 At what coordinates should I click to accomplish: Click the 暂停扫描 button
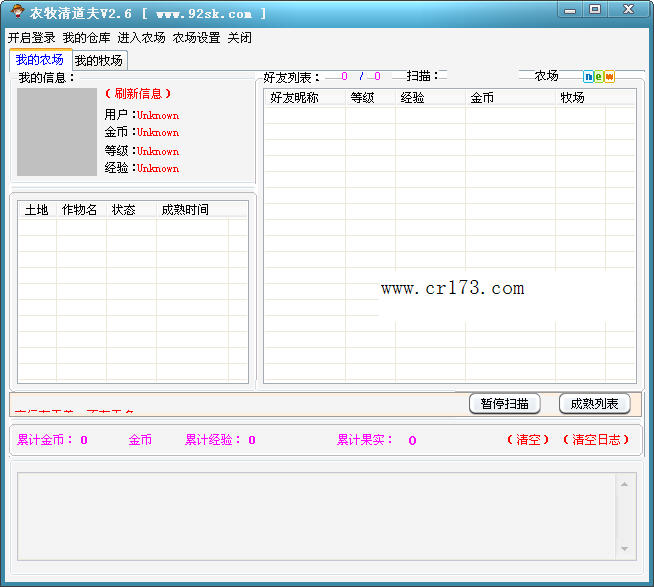point(505,403)
